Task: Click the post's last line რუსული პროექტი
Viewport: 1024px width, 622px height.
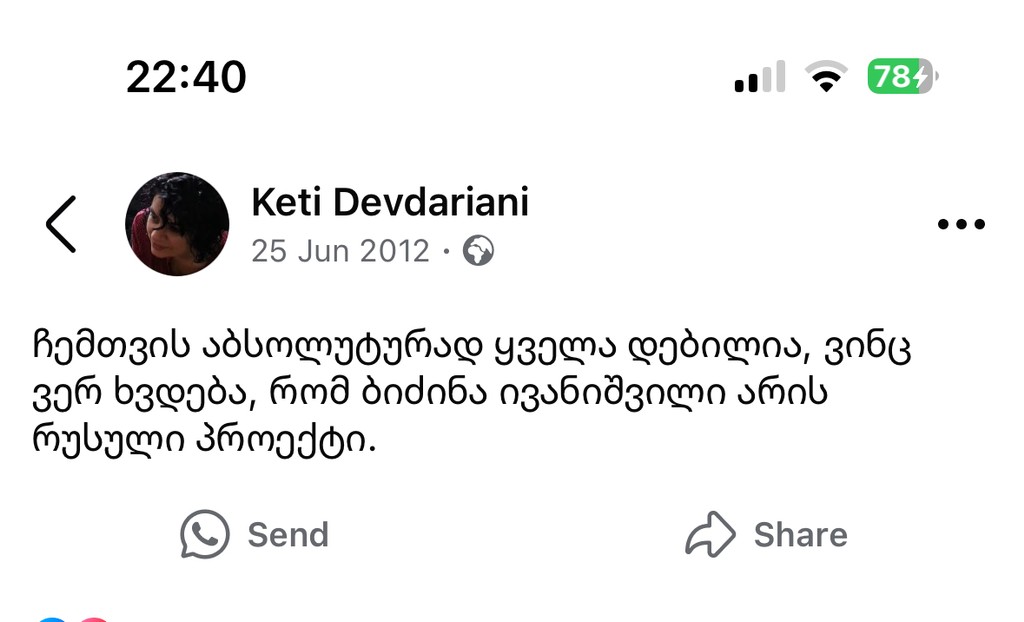Action: [x=205, y=438]
